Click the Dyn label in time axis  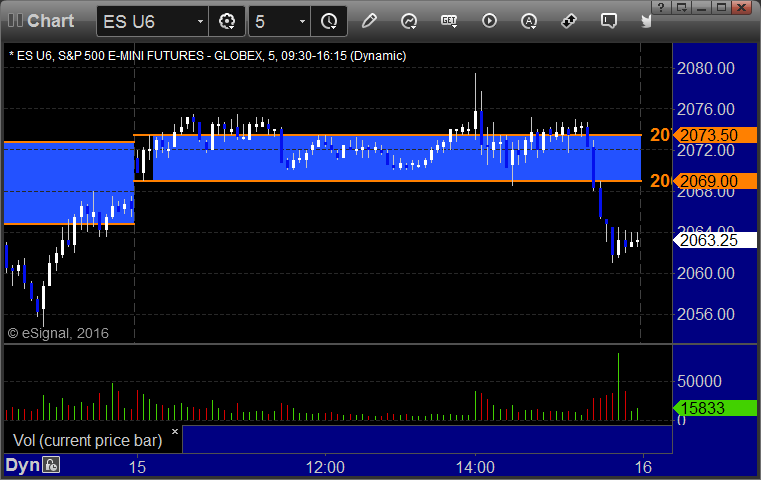22,465
